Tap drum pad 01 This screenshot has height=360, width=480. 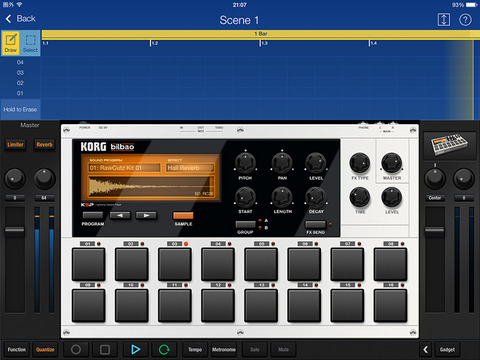89,264
